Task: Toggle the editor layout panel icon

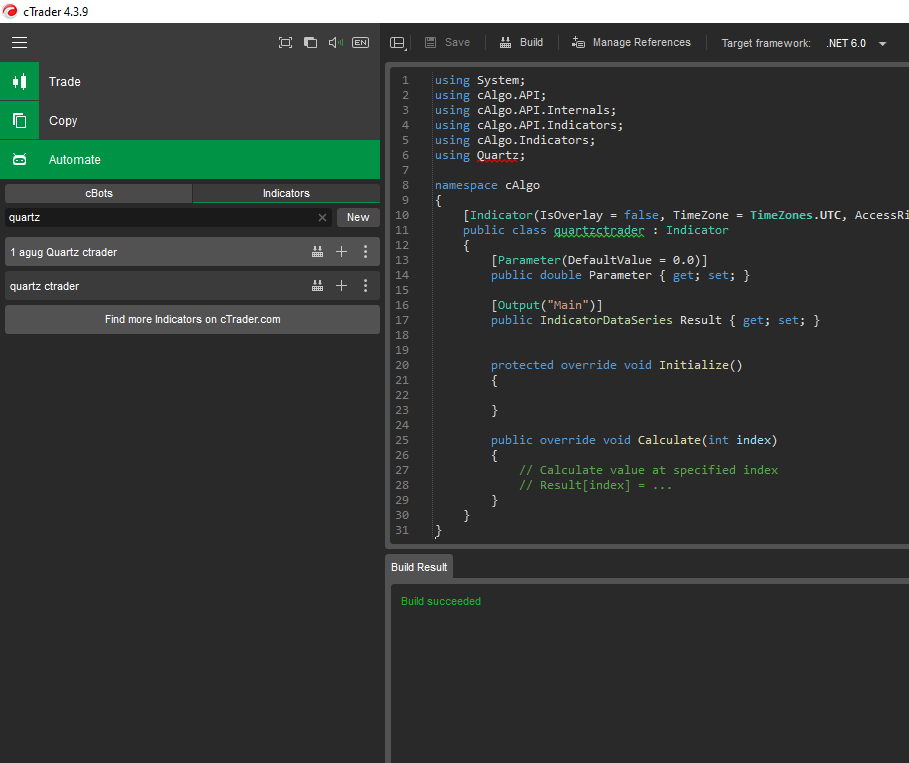Action: 398,43
